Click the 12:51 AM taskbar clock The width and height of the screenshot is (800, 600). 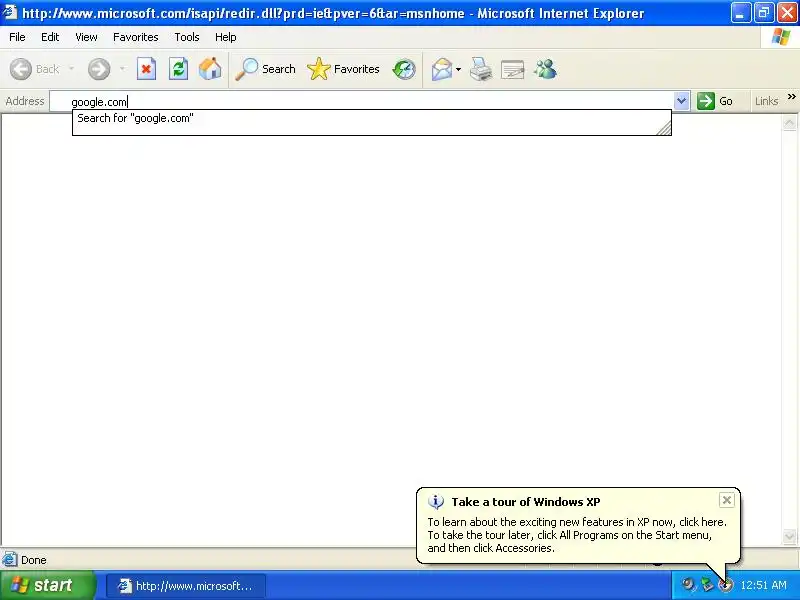pyautogui.click(x=763, y=585)
